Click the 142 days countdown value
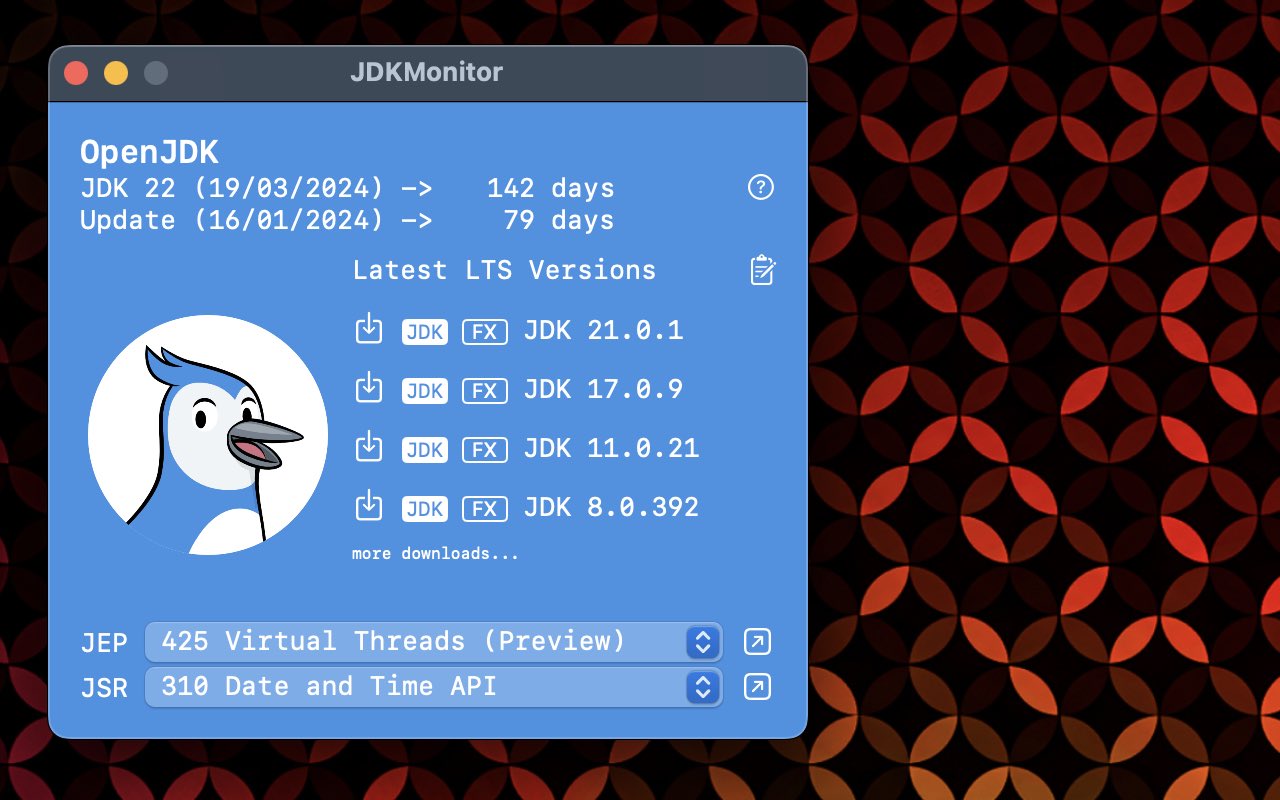Image resolution: width=1280 pixels, height=800 pixels. pos(550,188)
